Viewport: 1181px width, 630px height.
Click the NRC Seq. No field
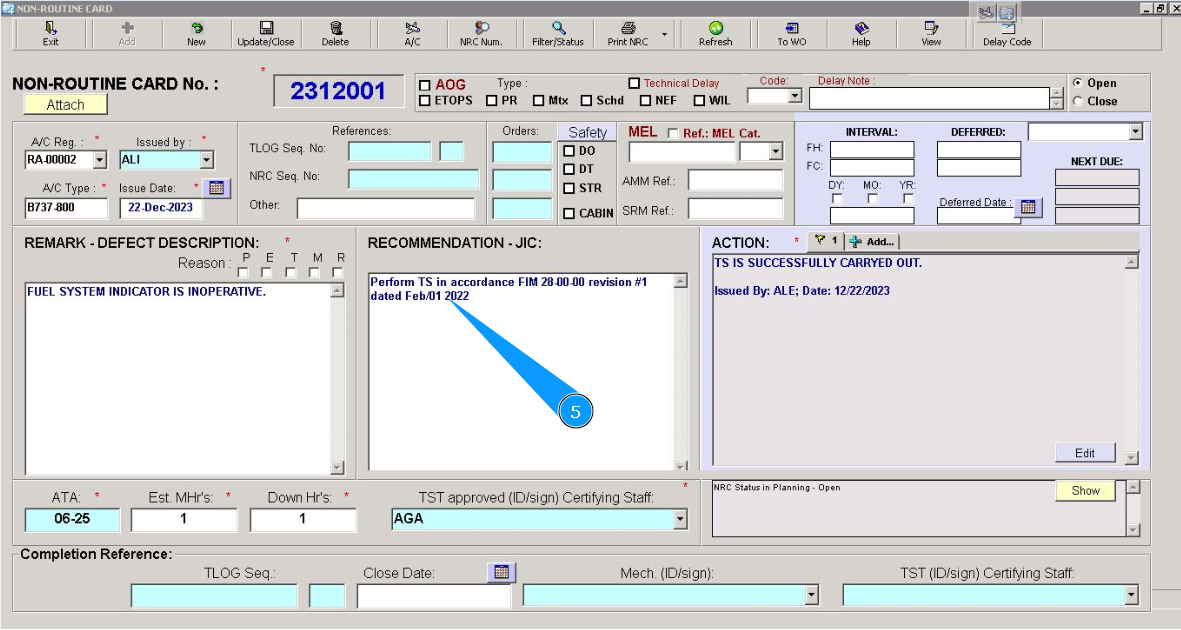[x=414, y=179]
